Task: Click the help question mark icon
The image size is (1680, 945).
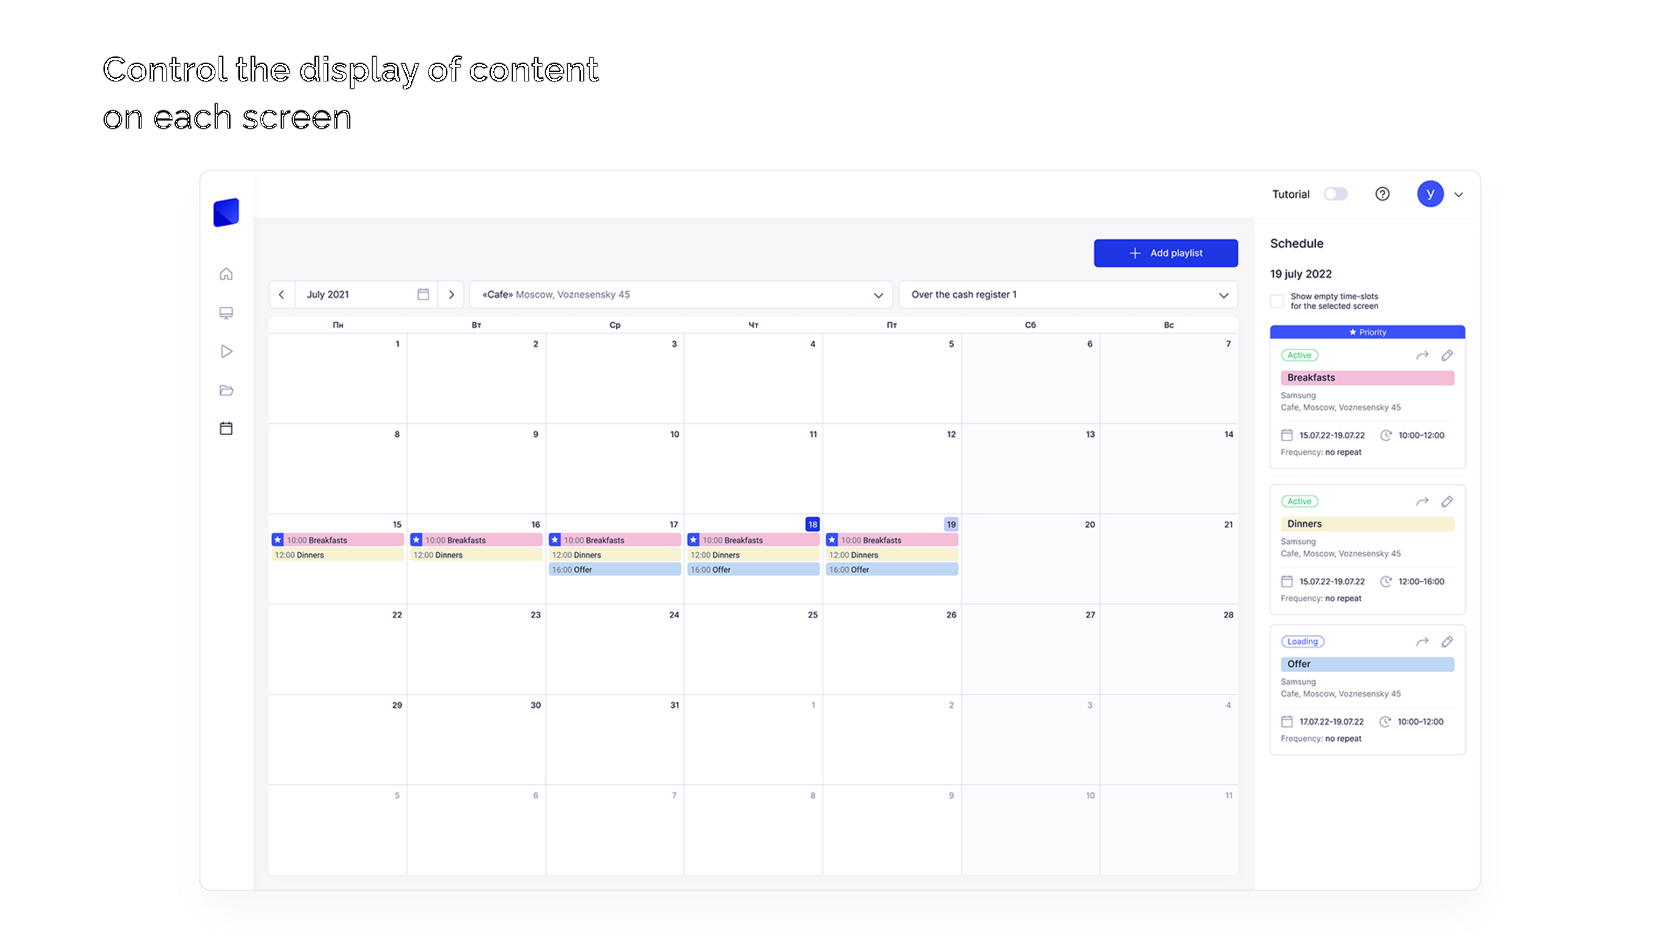Action: point(1382,194)
